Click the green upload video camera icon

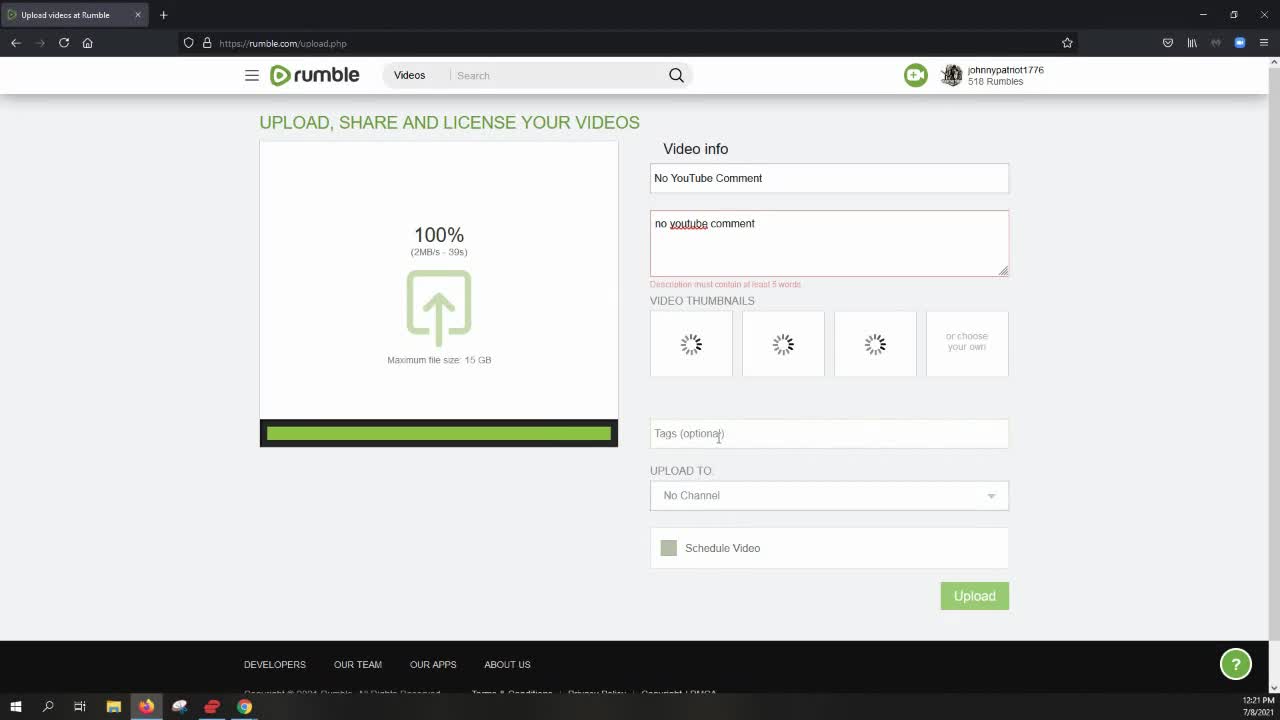tap(915, 75)
